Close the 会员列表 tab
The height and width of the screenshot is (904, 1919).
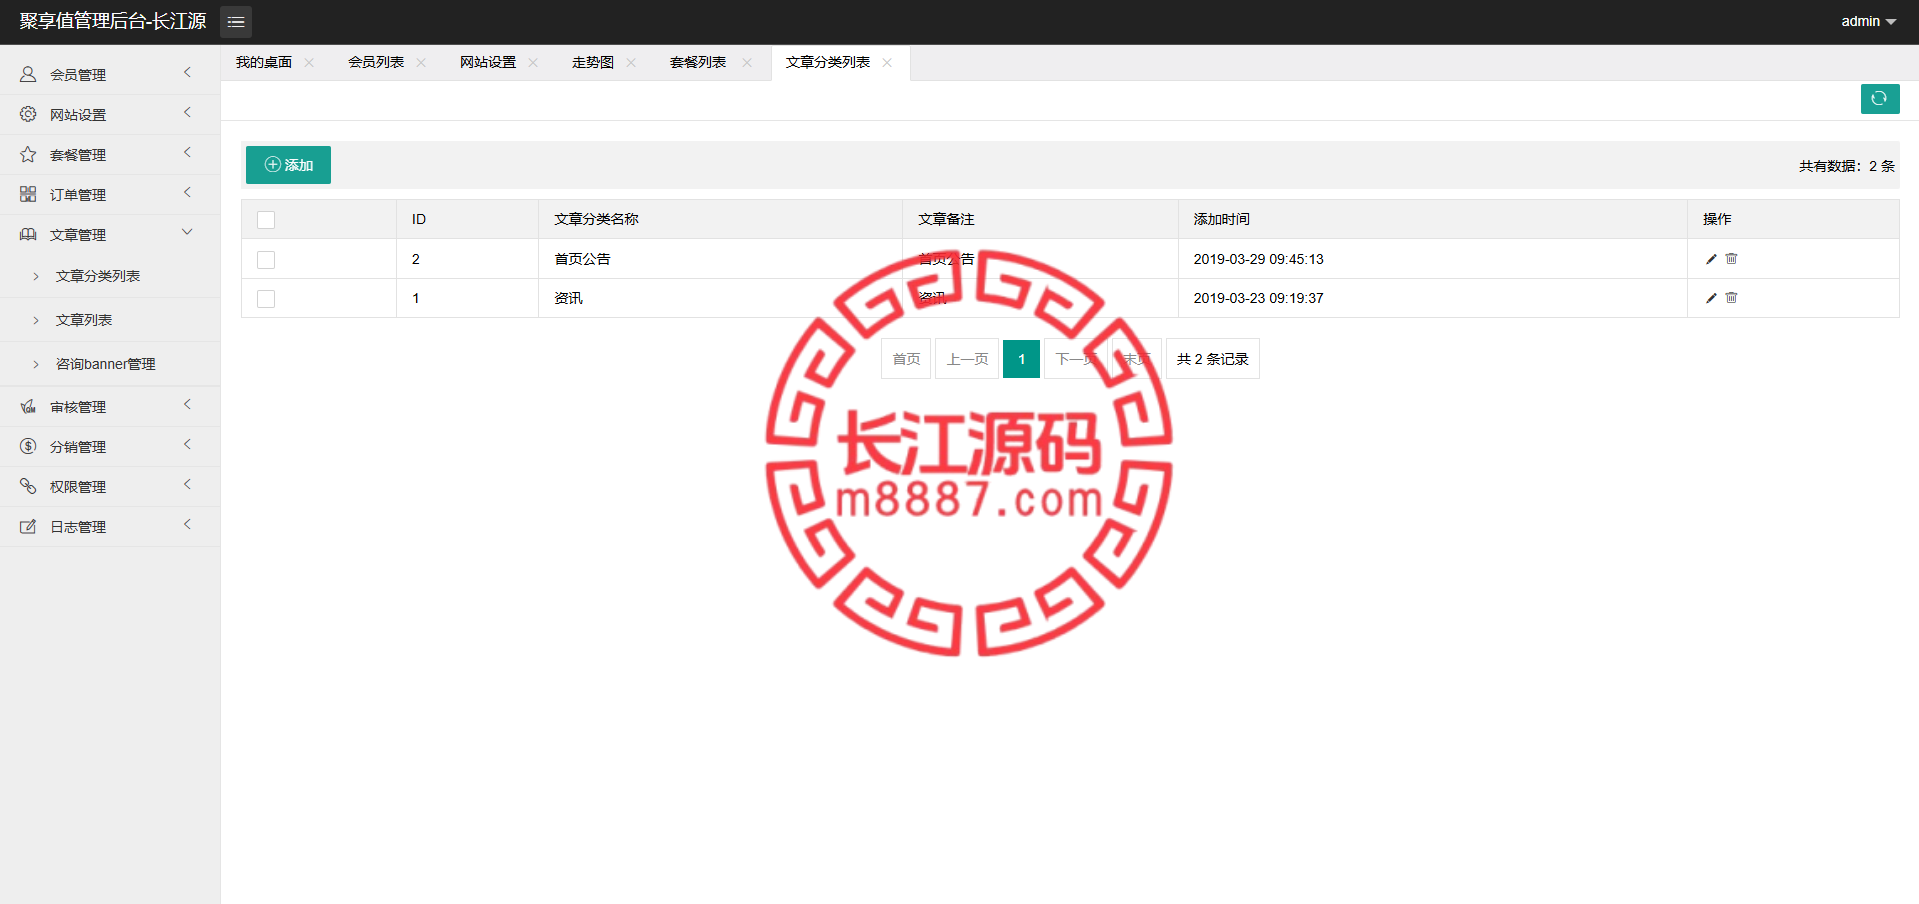pyautogui.click(x=421, y=62)
